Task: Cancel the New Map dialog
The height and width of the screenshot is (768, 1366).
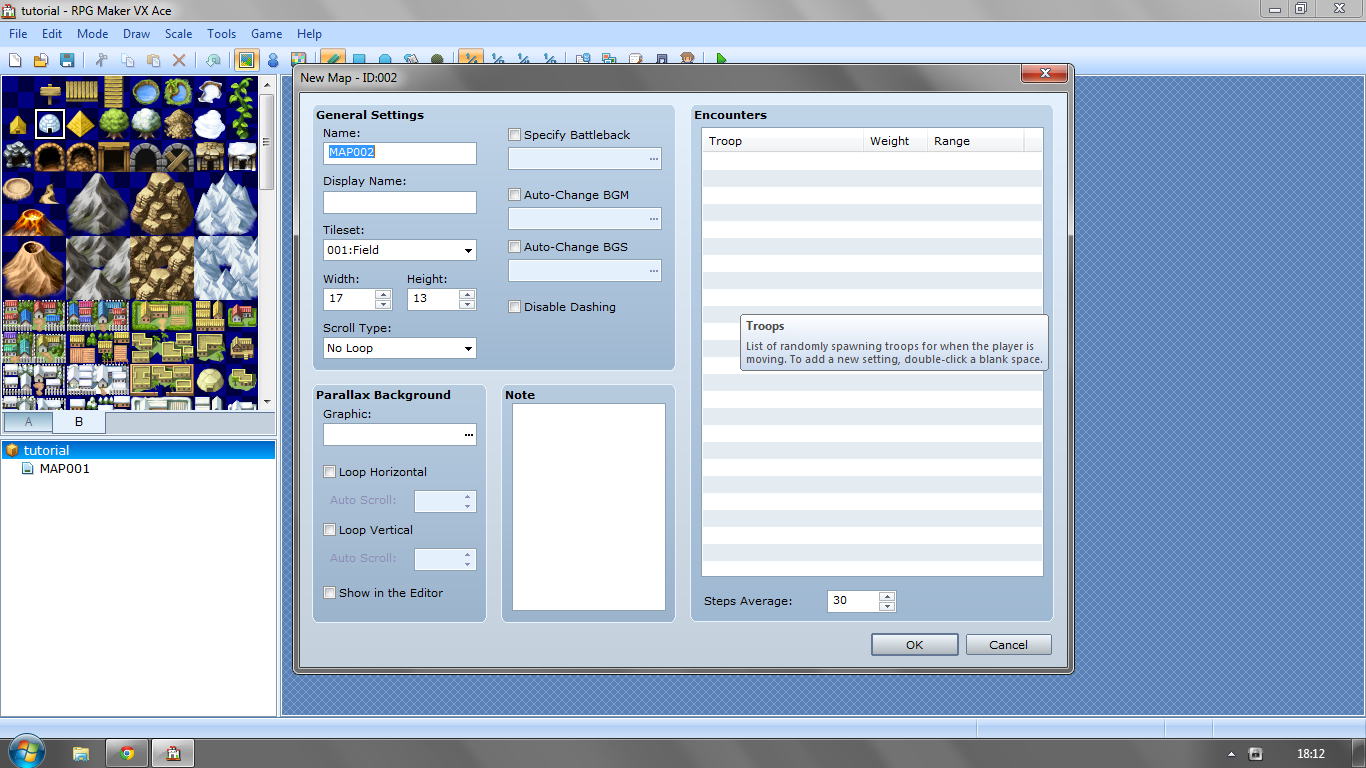Action: coord(1008,645)
